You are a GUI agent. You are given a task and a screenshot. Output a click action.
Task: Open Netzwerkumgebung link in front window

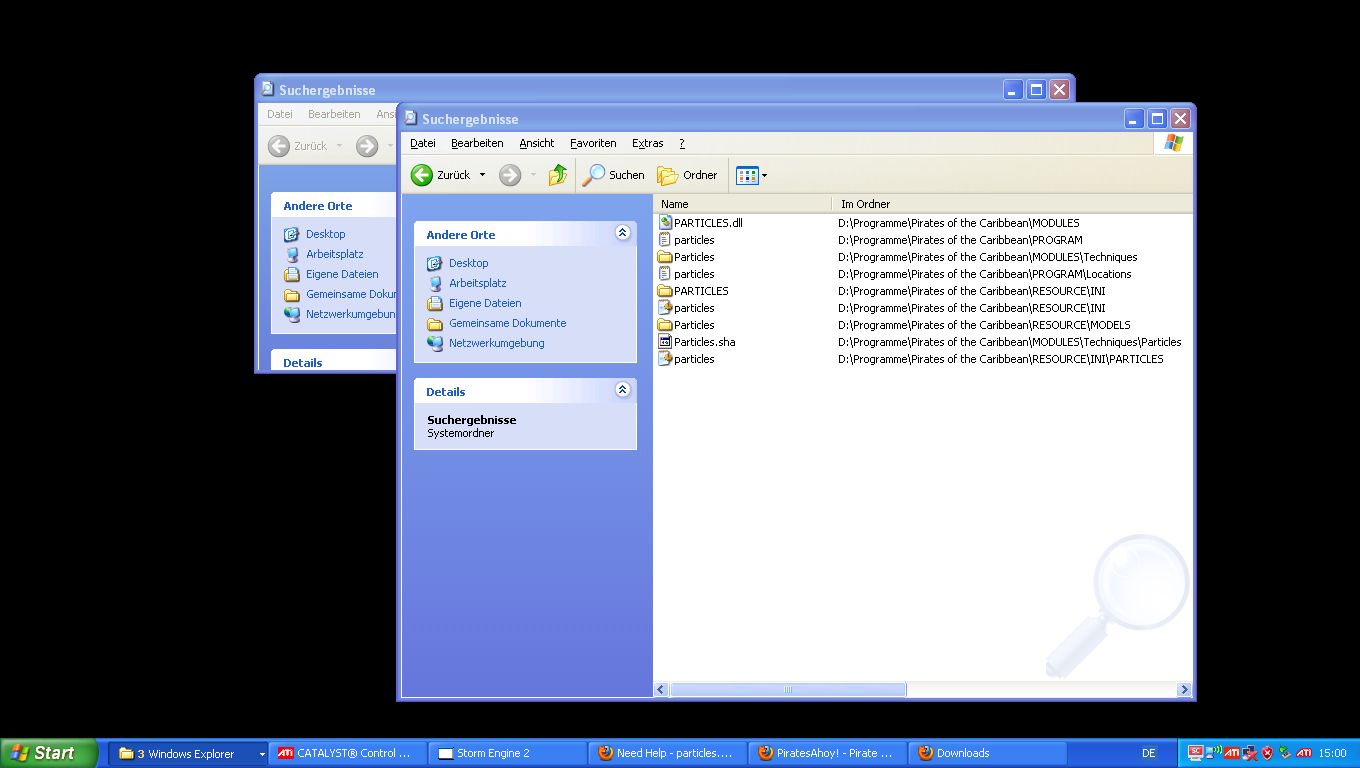coord(497,343)
